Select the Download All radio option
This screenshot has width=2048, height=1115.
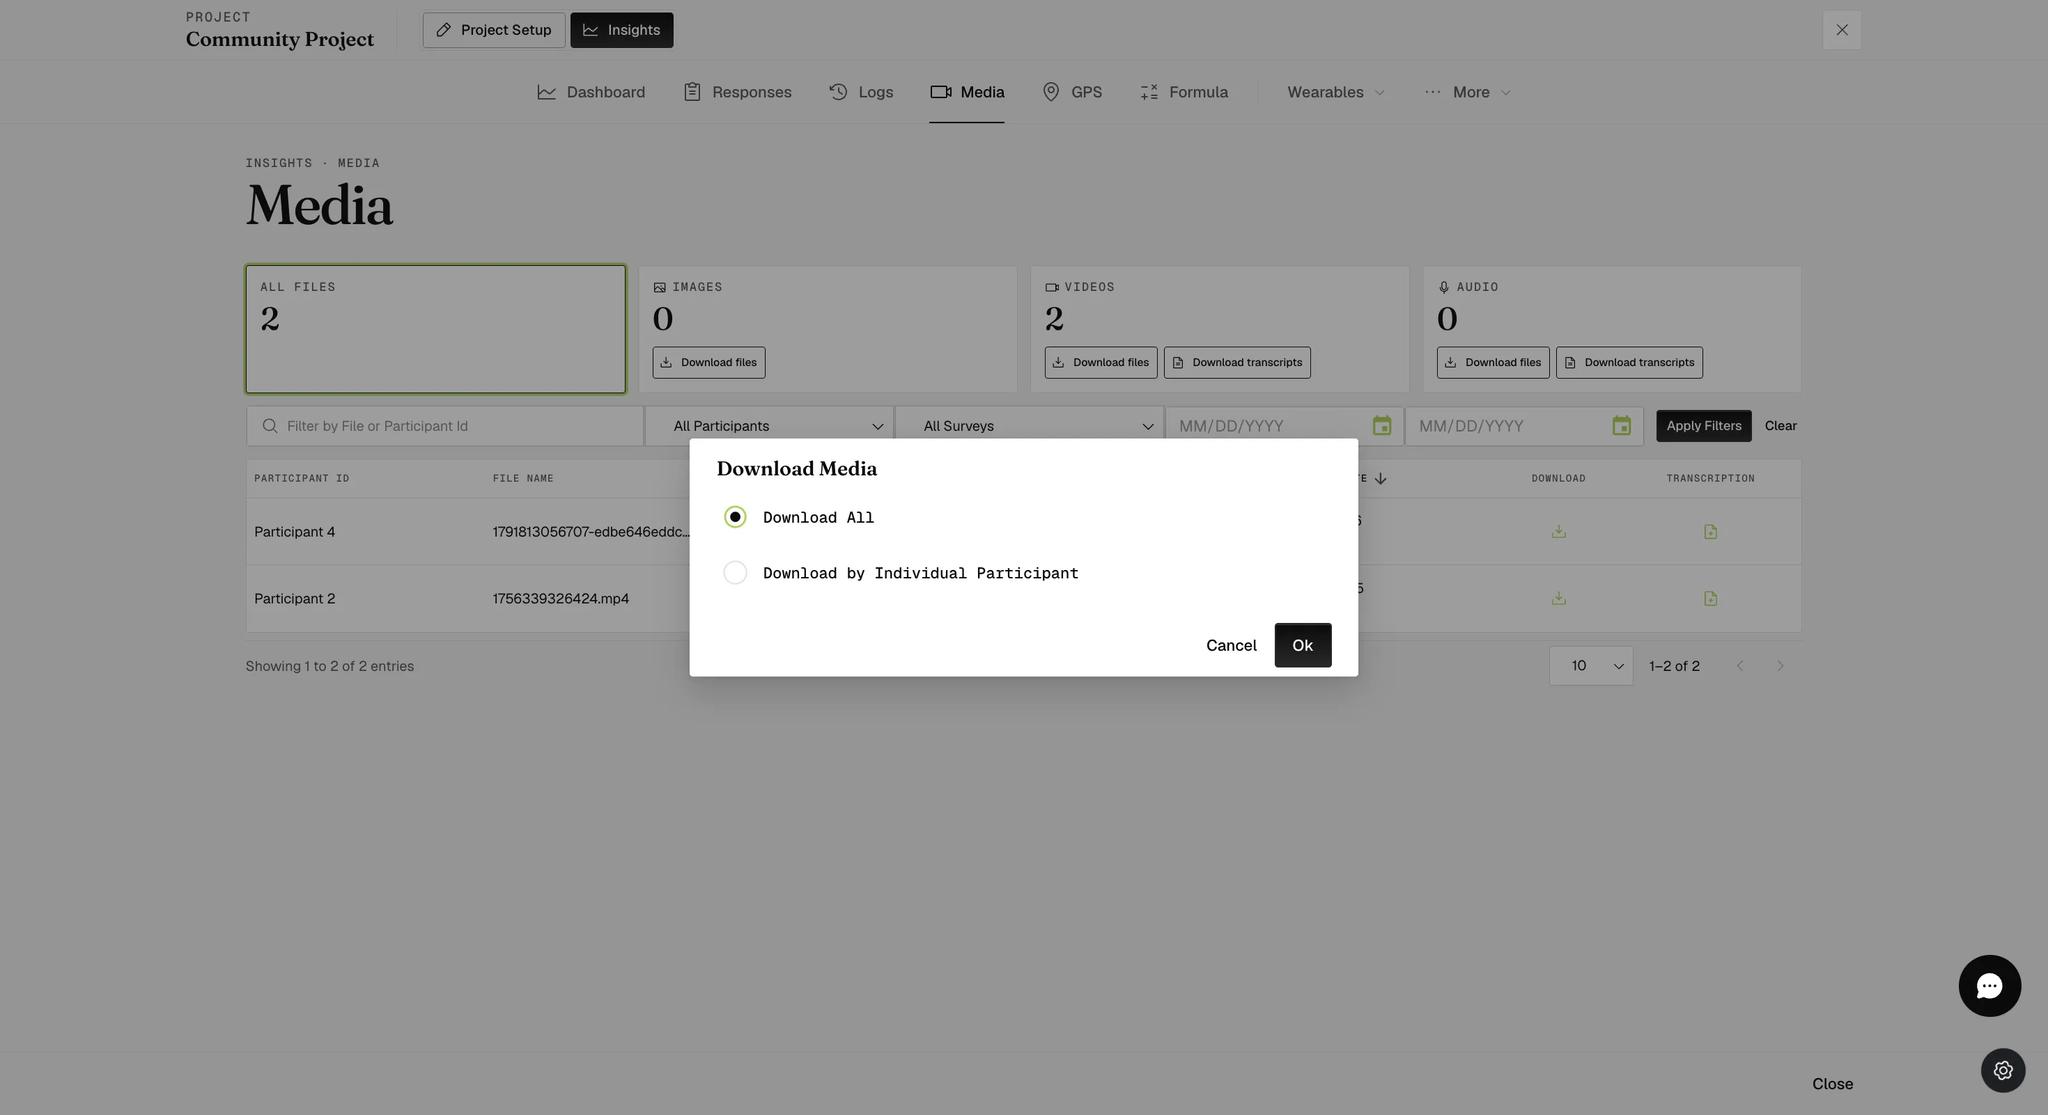click(735, 517)
